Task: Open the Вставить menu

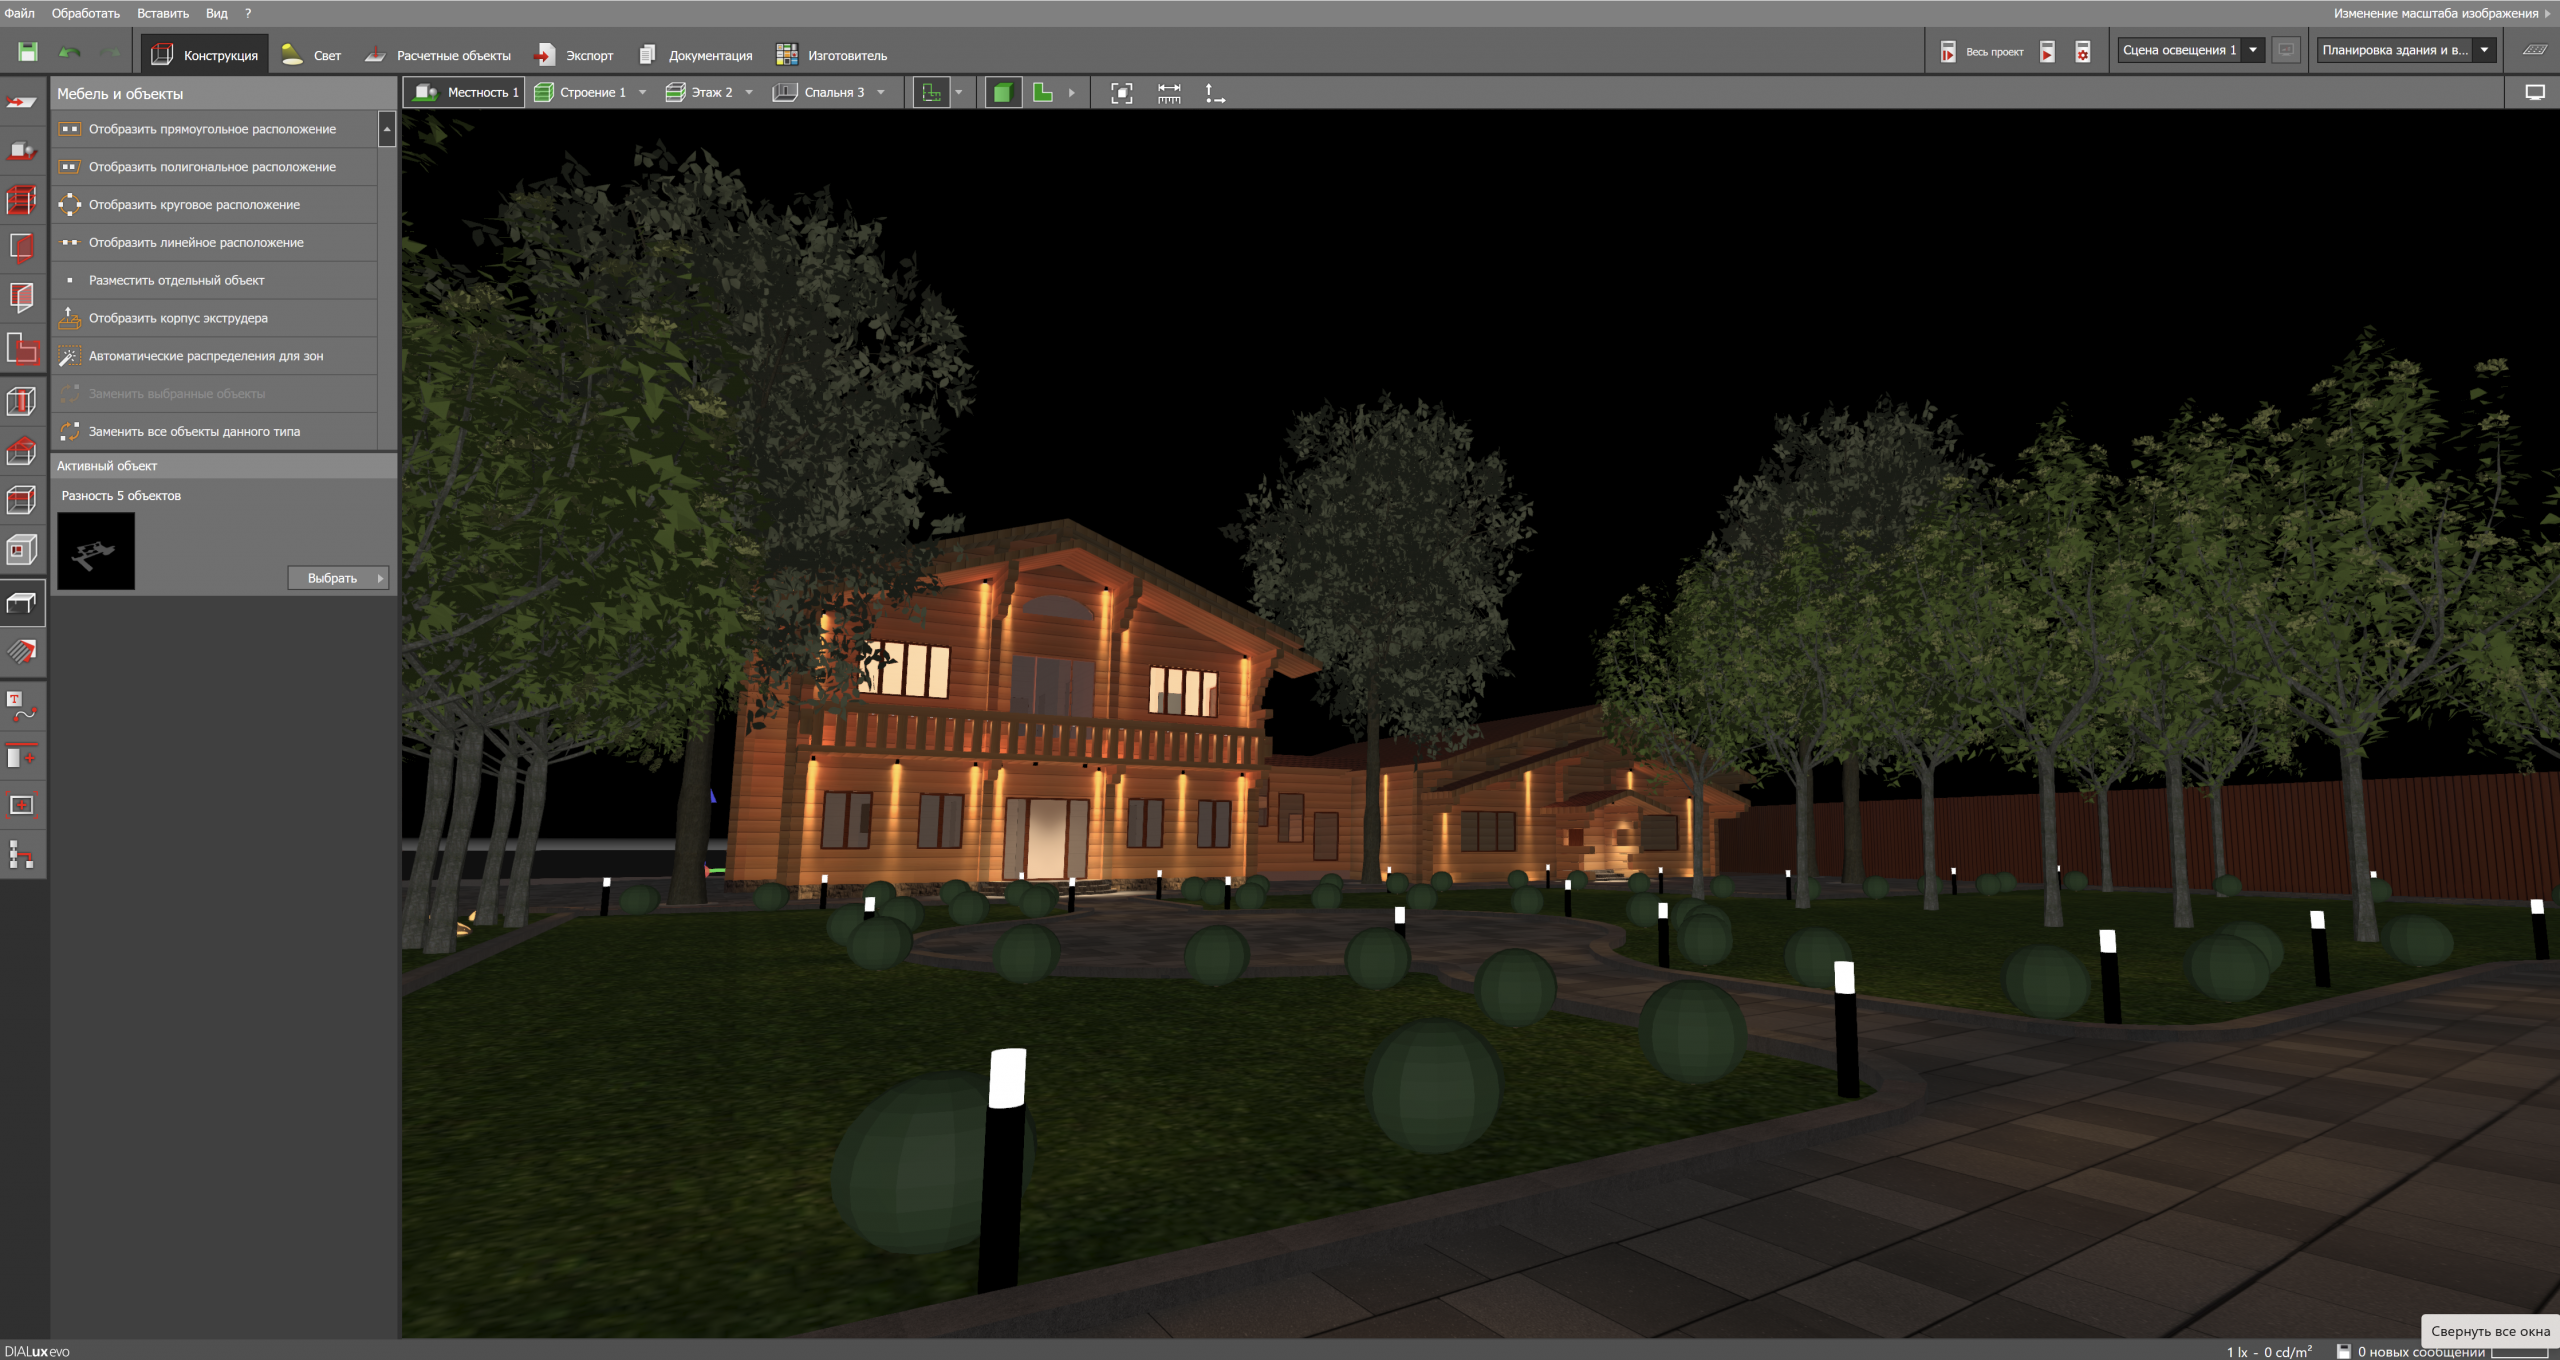Action: 162,13
